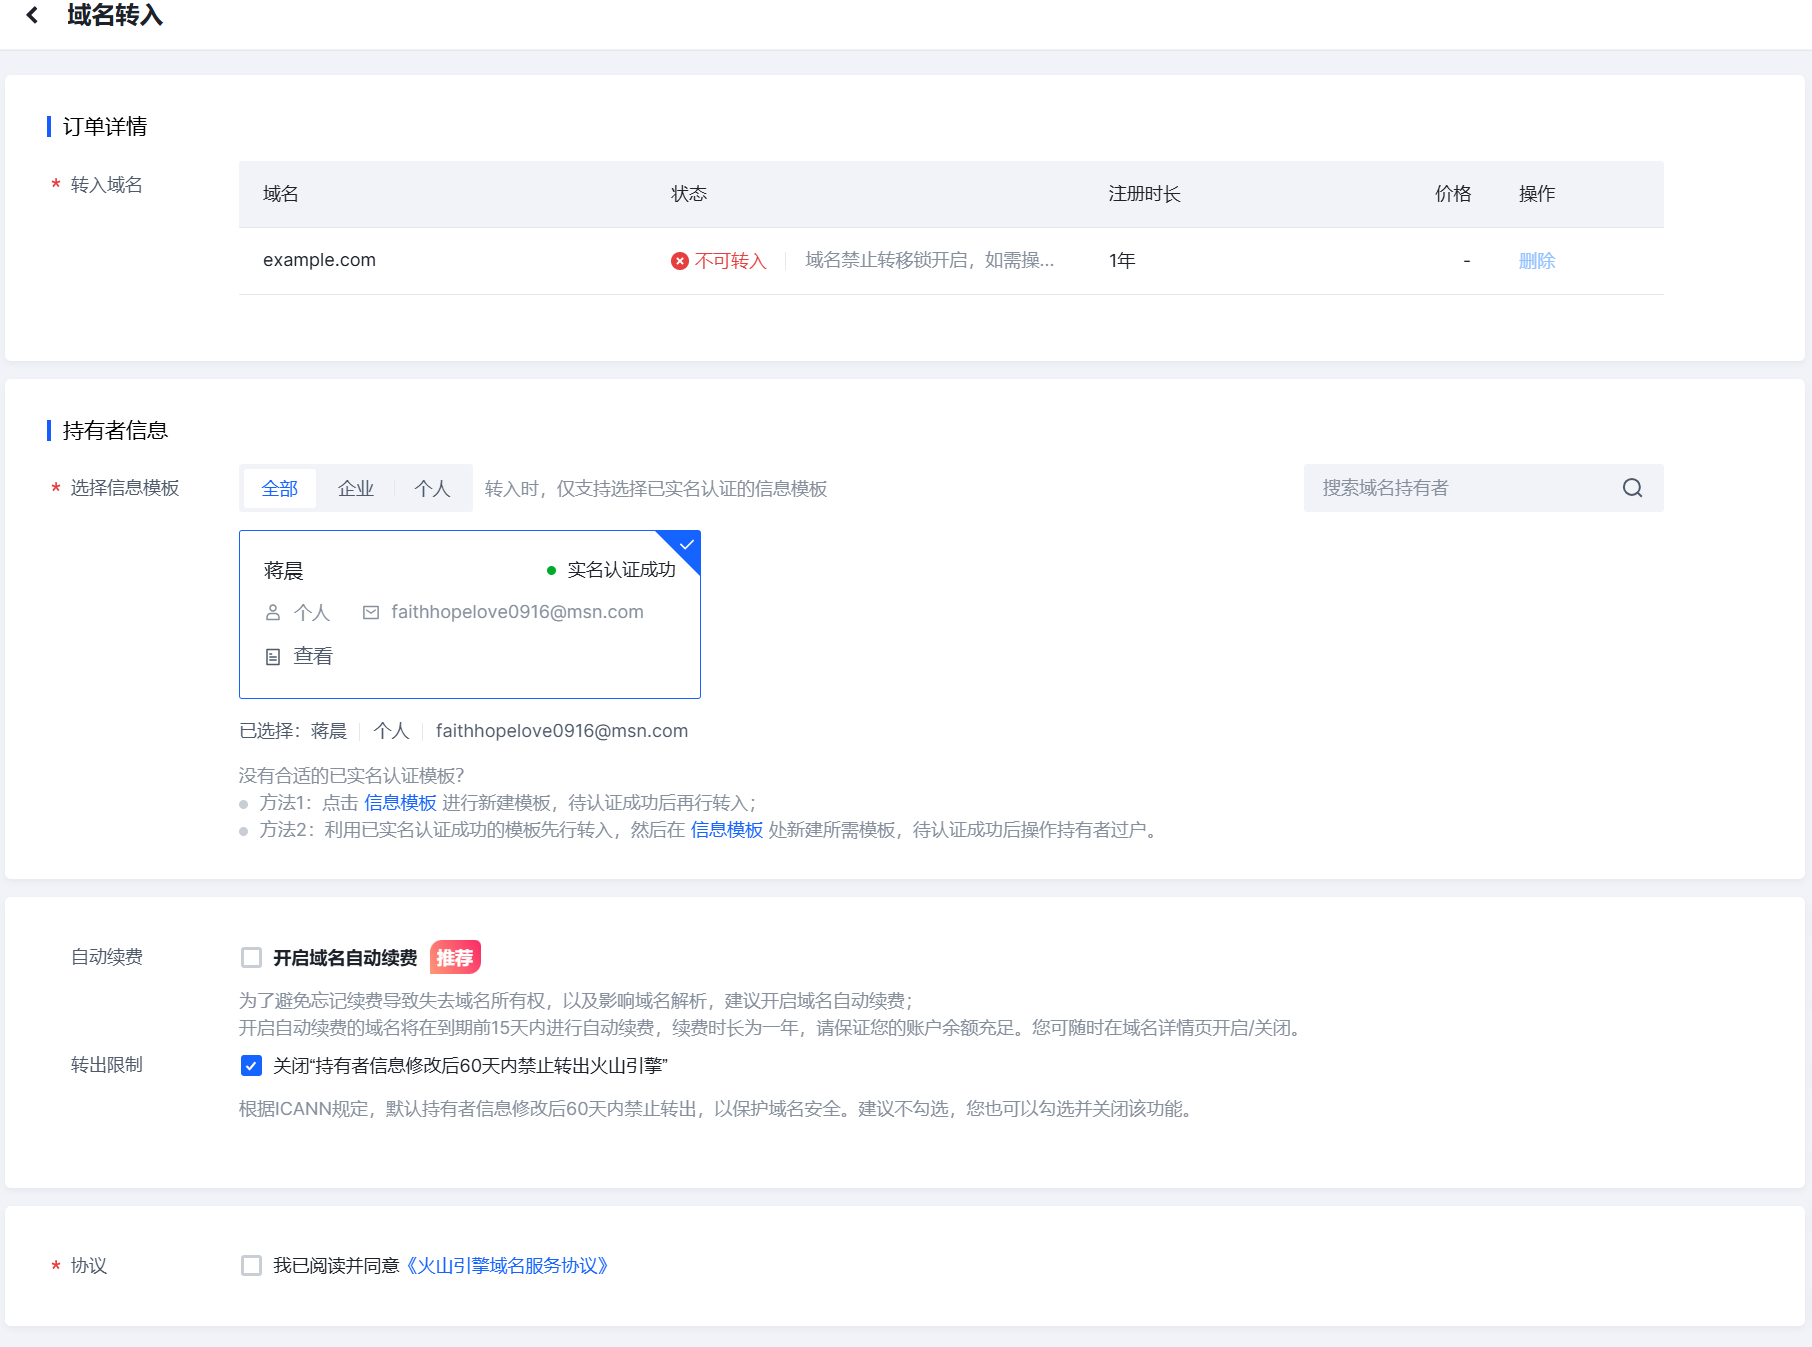Click the 开启域名自动续费 label text
This screenshot has width=1812, height=1347.
point(345,958)
